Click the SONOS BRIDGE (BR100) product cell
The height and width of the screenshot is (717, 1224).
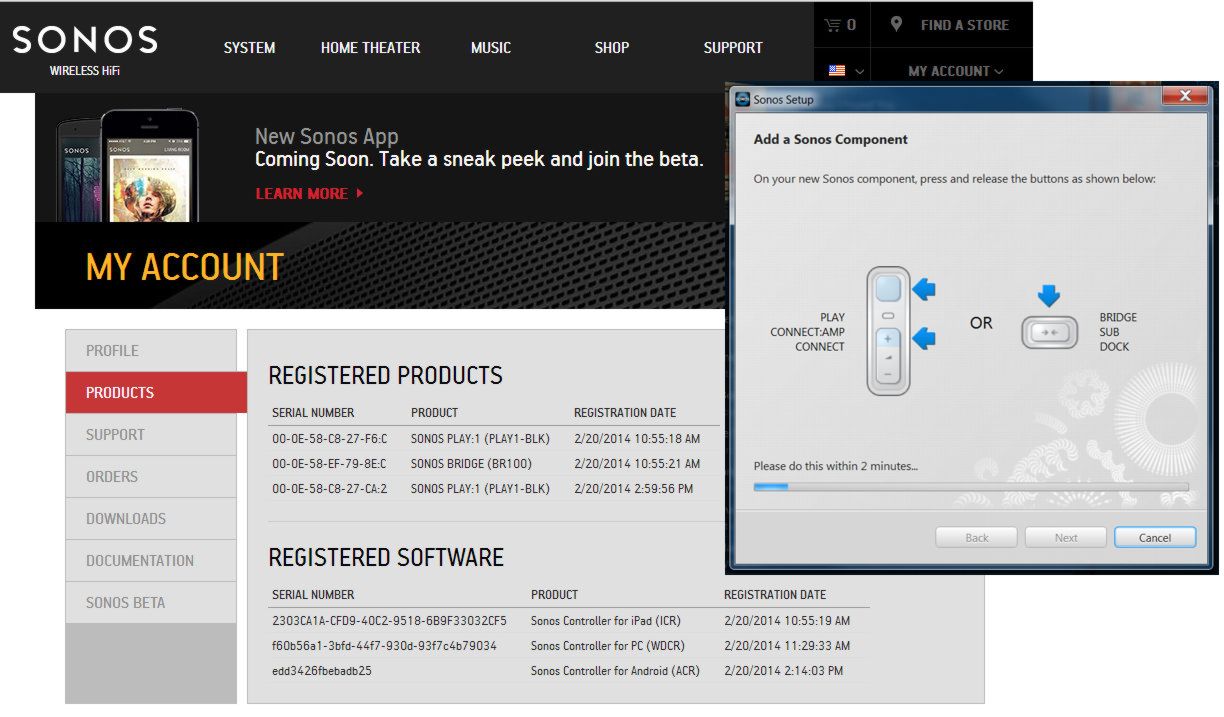point(471,464)
